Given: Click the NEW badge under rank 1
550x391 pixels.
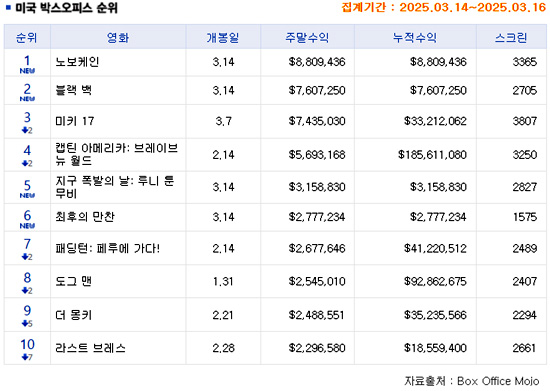Looking at the screenshot, I should pyautogui.click(x=27, y=71).
